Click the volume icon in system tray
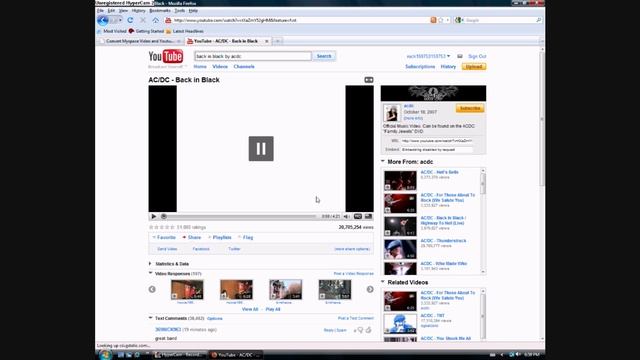The width and height of the screenshot is (640, 360). tap(518, 354)
